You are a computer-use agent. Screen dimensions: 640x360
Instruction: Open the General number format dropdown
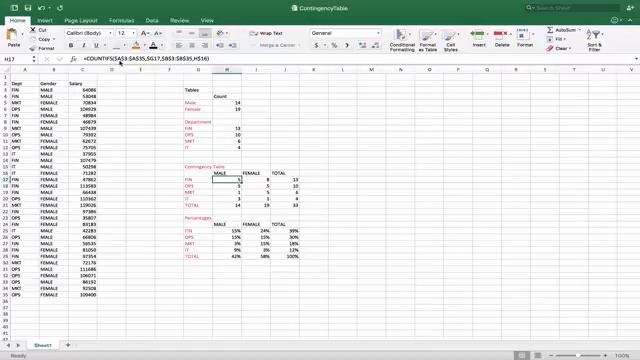coord(378,33)
